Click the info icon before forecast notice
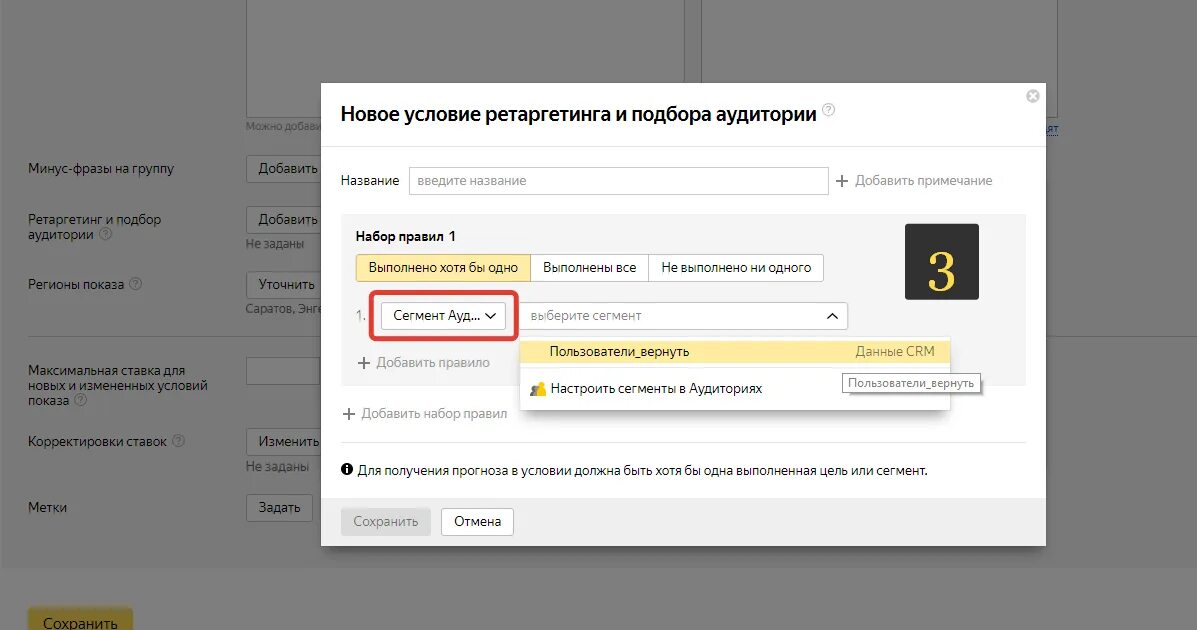 tap(347, 470)
